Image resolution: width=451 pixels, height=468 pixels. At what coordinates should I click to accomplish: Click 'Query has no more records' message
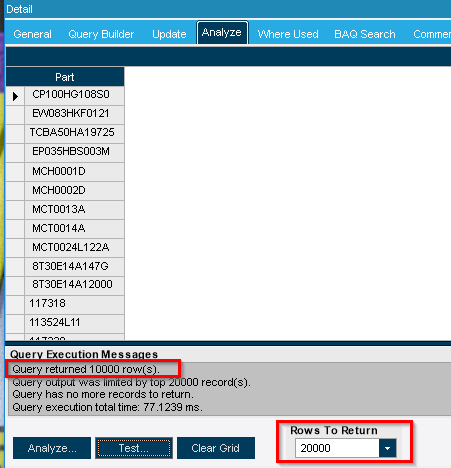tap(103, 394)
